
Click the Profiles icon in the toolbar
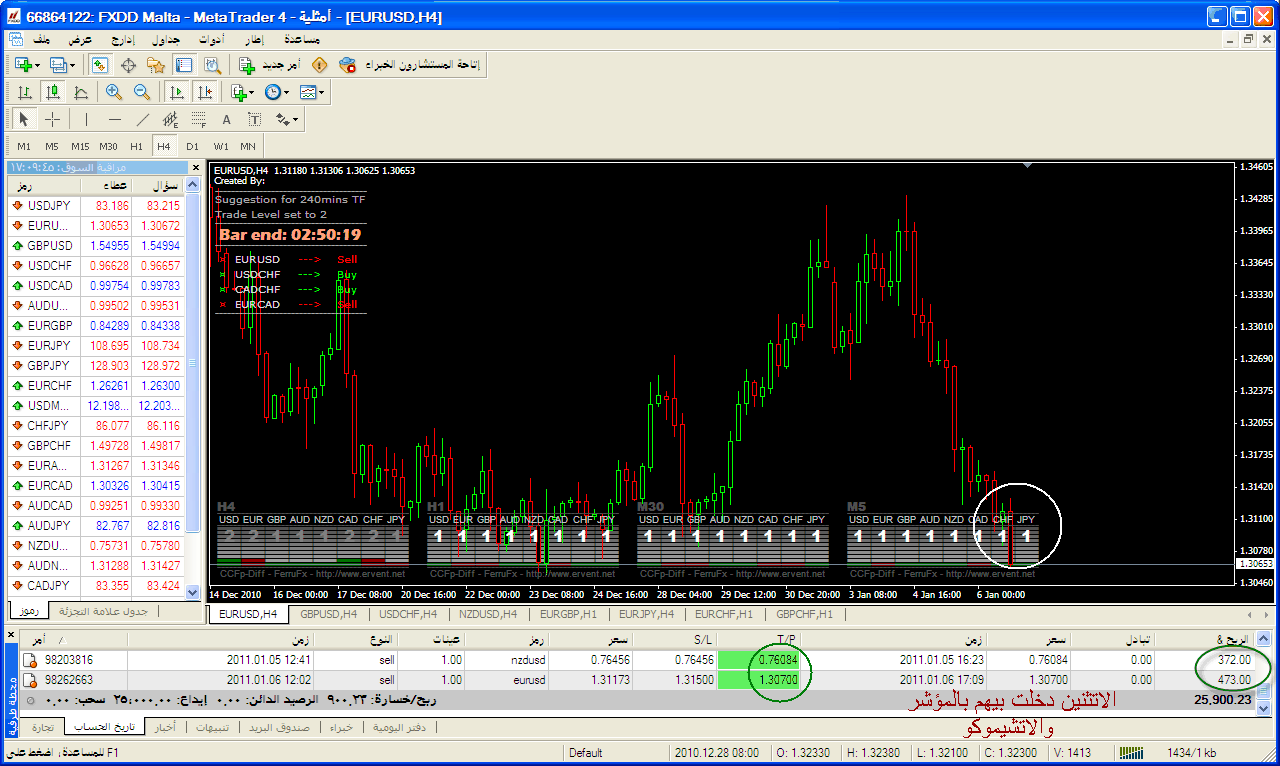click(x=58, y=65)
